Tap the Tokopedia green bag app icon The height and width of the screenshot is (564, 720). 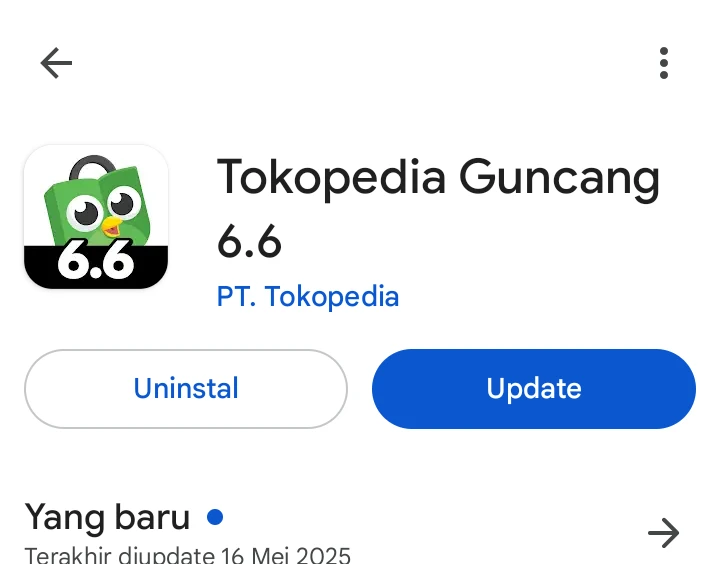(96, 217)
